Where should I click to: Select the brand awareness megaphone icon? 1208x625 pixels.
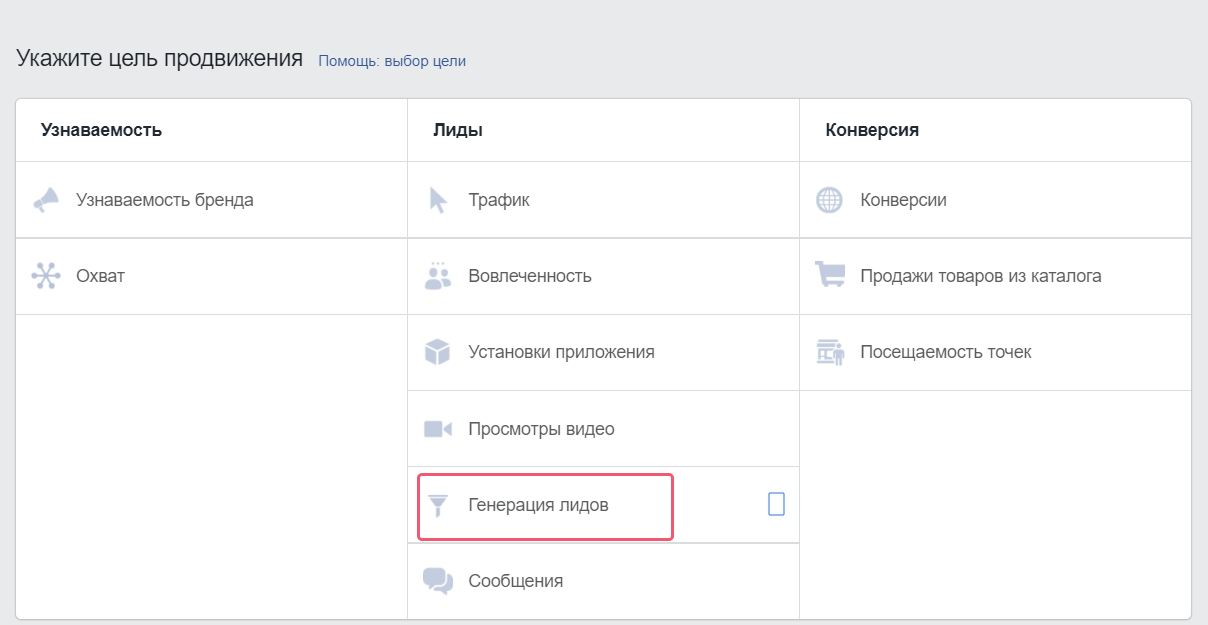pos(46,199)
